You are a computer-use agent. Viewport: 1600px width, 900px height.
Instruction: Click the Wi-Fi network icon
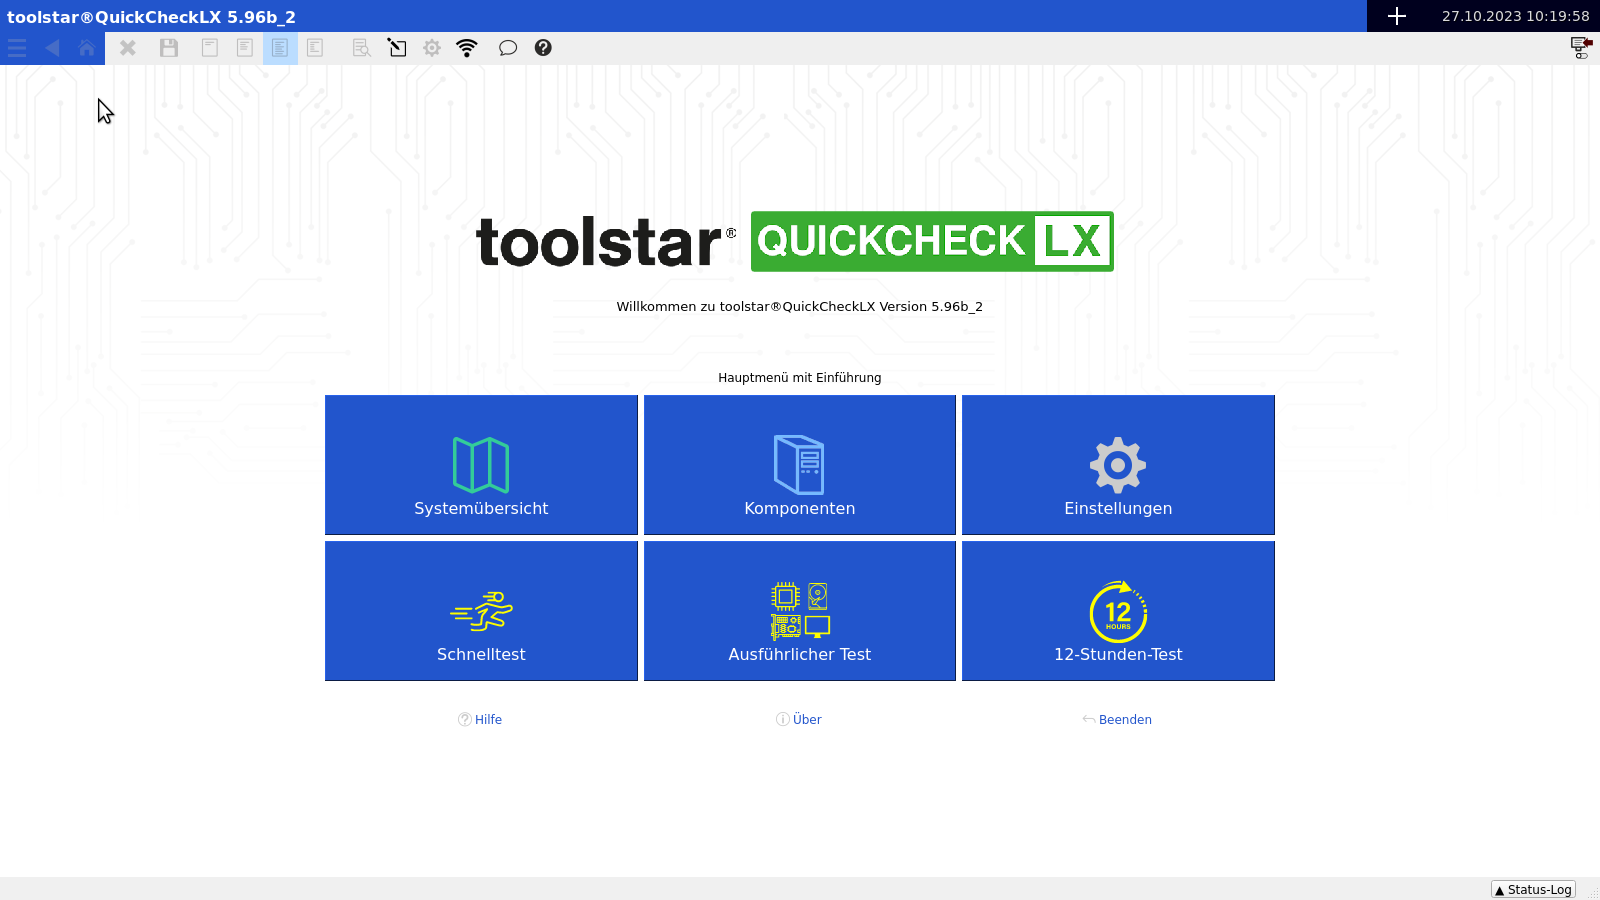(x=467, y=48)
